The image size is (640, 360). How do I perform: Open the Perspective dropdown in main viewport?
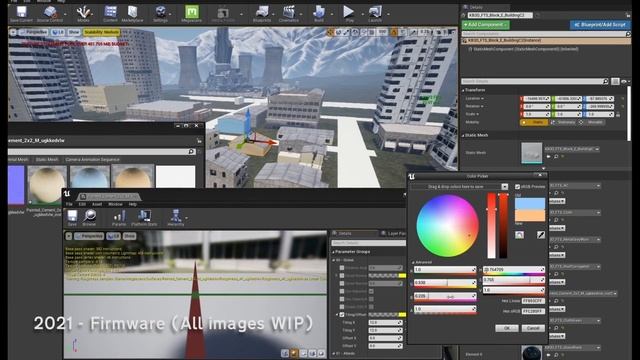click(34, 32)
